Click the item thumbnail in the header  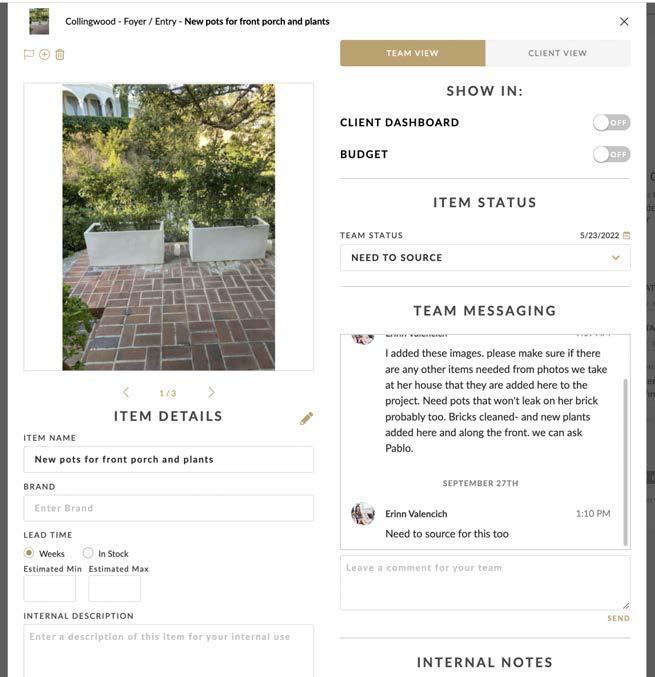(x=39, y=21)
